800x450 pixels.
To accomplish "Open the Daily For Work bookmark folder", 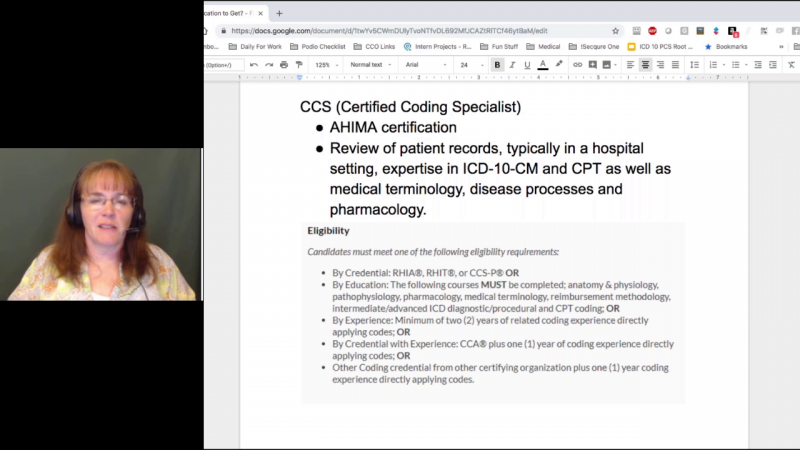I will [255, 46].
